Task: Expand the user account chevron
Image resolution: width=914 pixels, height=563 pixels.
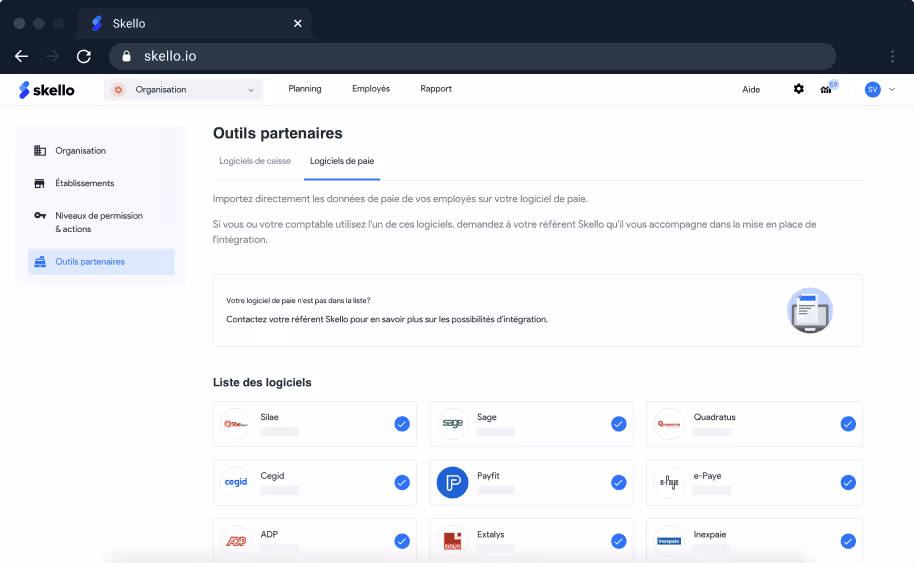Action: [892, 90]
